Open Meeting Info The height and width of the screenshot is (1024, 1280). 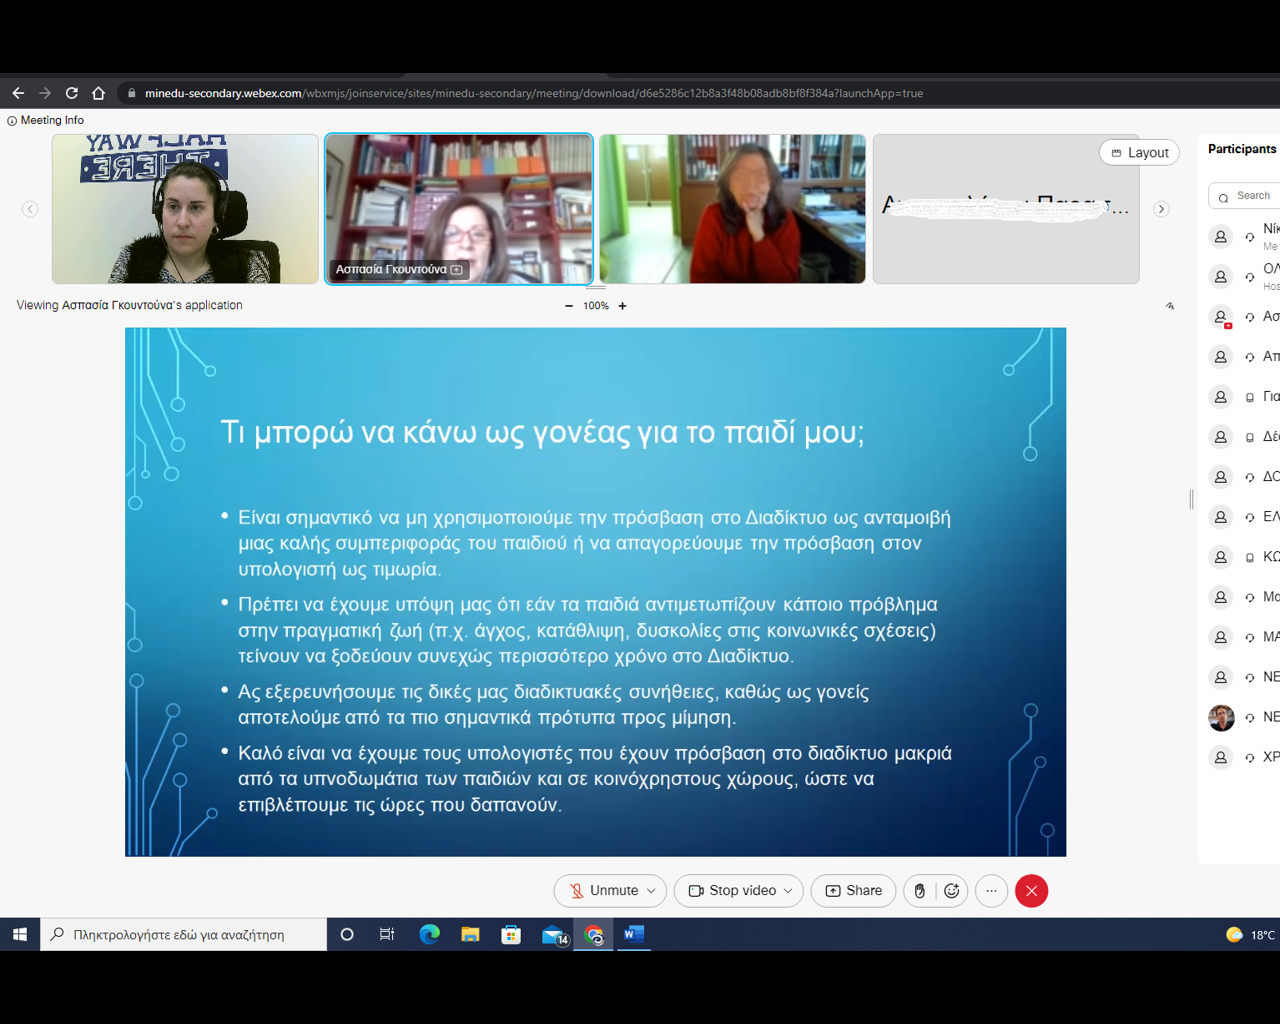(46, 120)
